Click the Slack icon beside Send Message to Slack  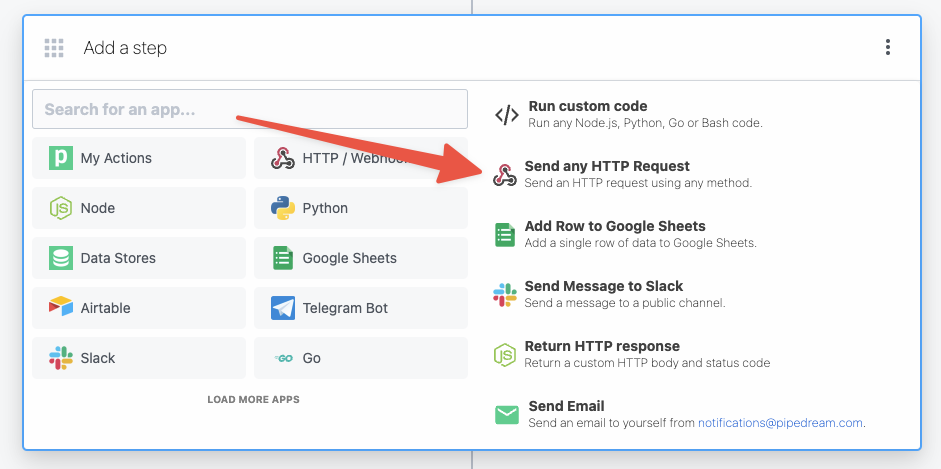tap(505, 294)
